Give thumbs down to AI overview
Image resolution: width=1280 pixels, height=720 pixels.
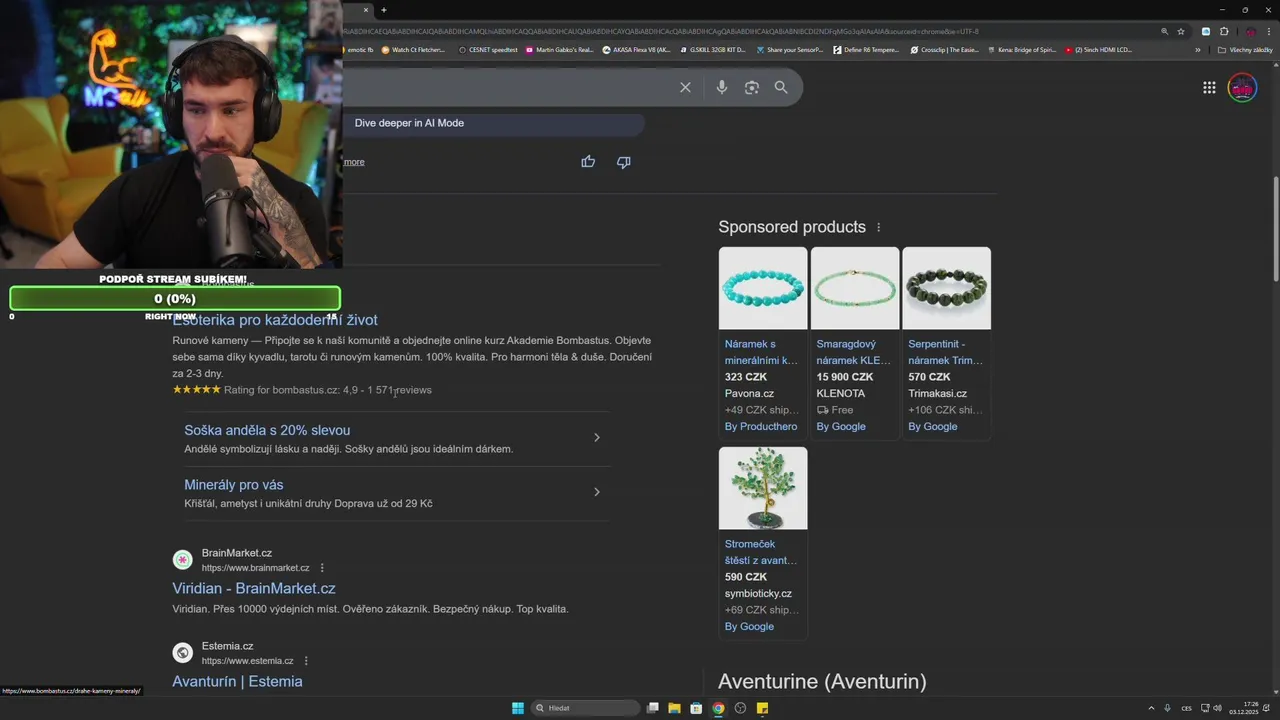pyautogui.click(x=624, y=162)
